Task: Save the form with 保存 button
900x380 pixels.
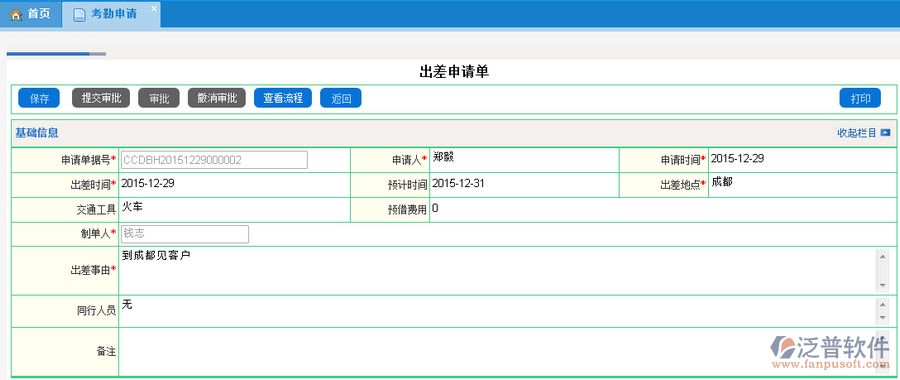Action: [x=39, y=98]
